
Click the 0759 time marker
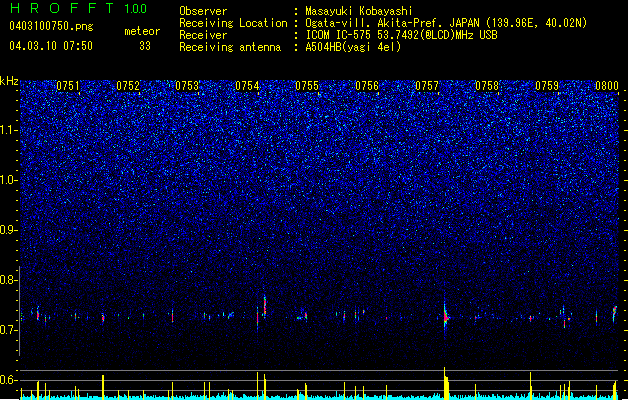pos(547,86)
